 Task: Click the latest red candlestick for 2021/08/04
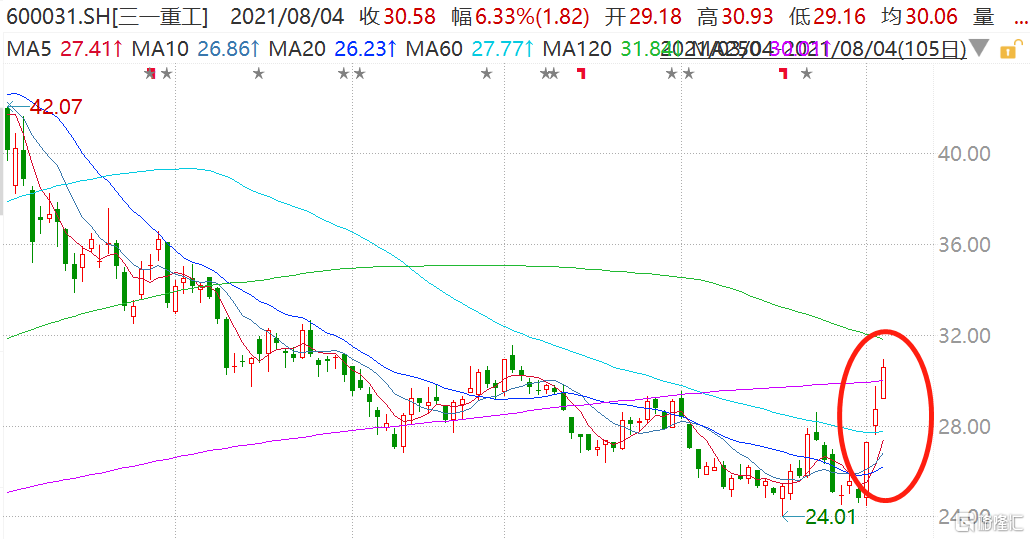point(884,382)
